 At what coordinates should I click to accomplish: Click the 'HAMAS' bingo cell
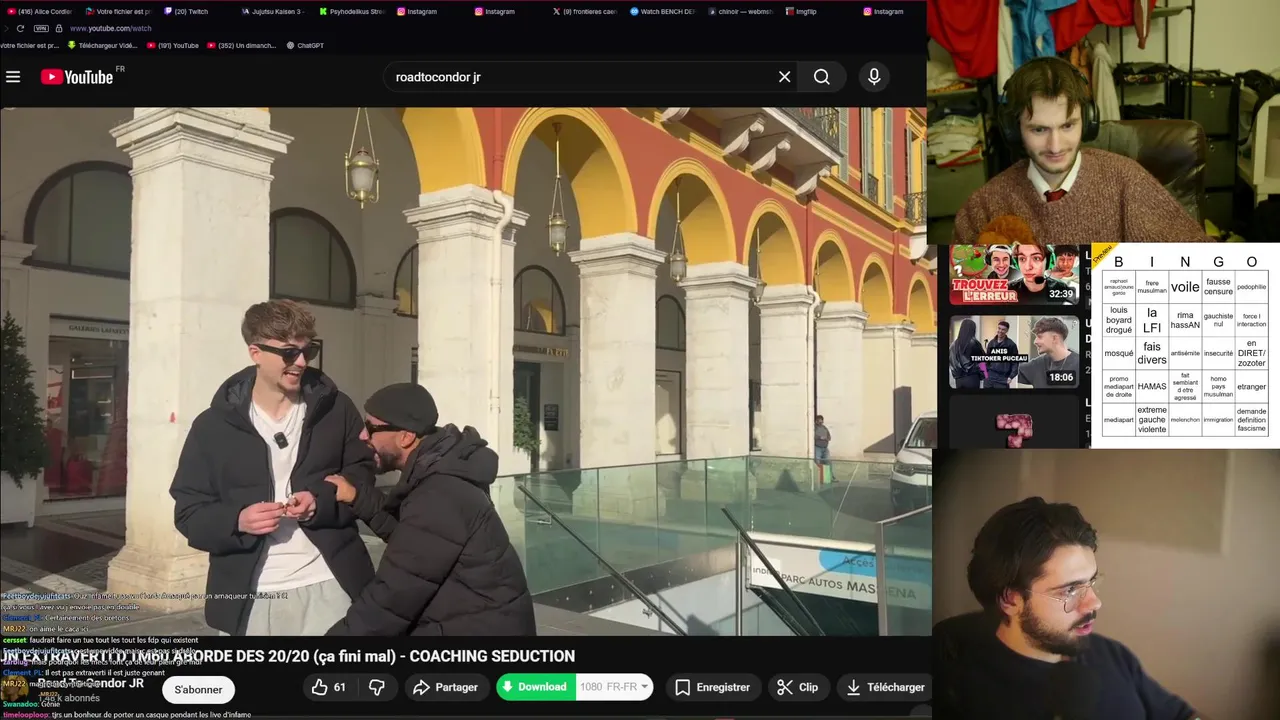tap(1152, 386)
